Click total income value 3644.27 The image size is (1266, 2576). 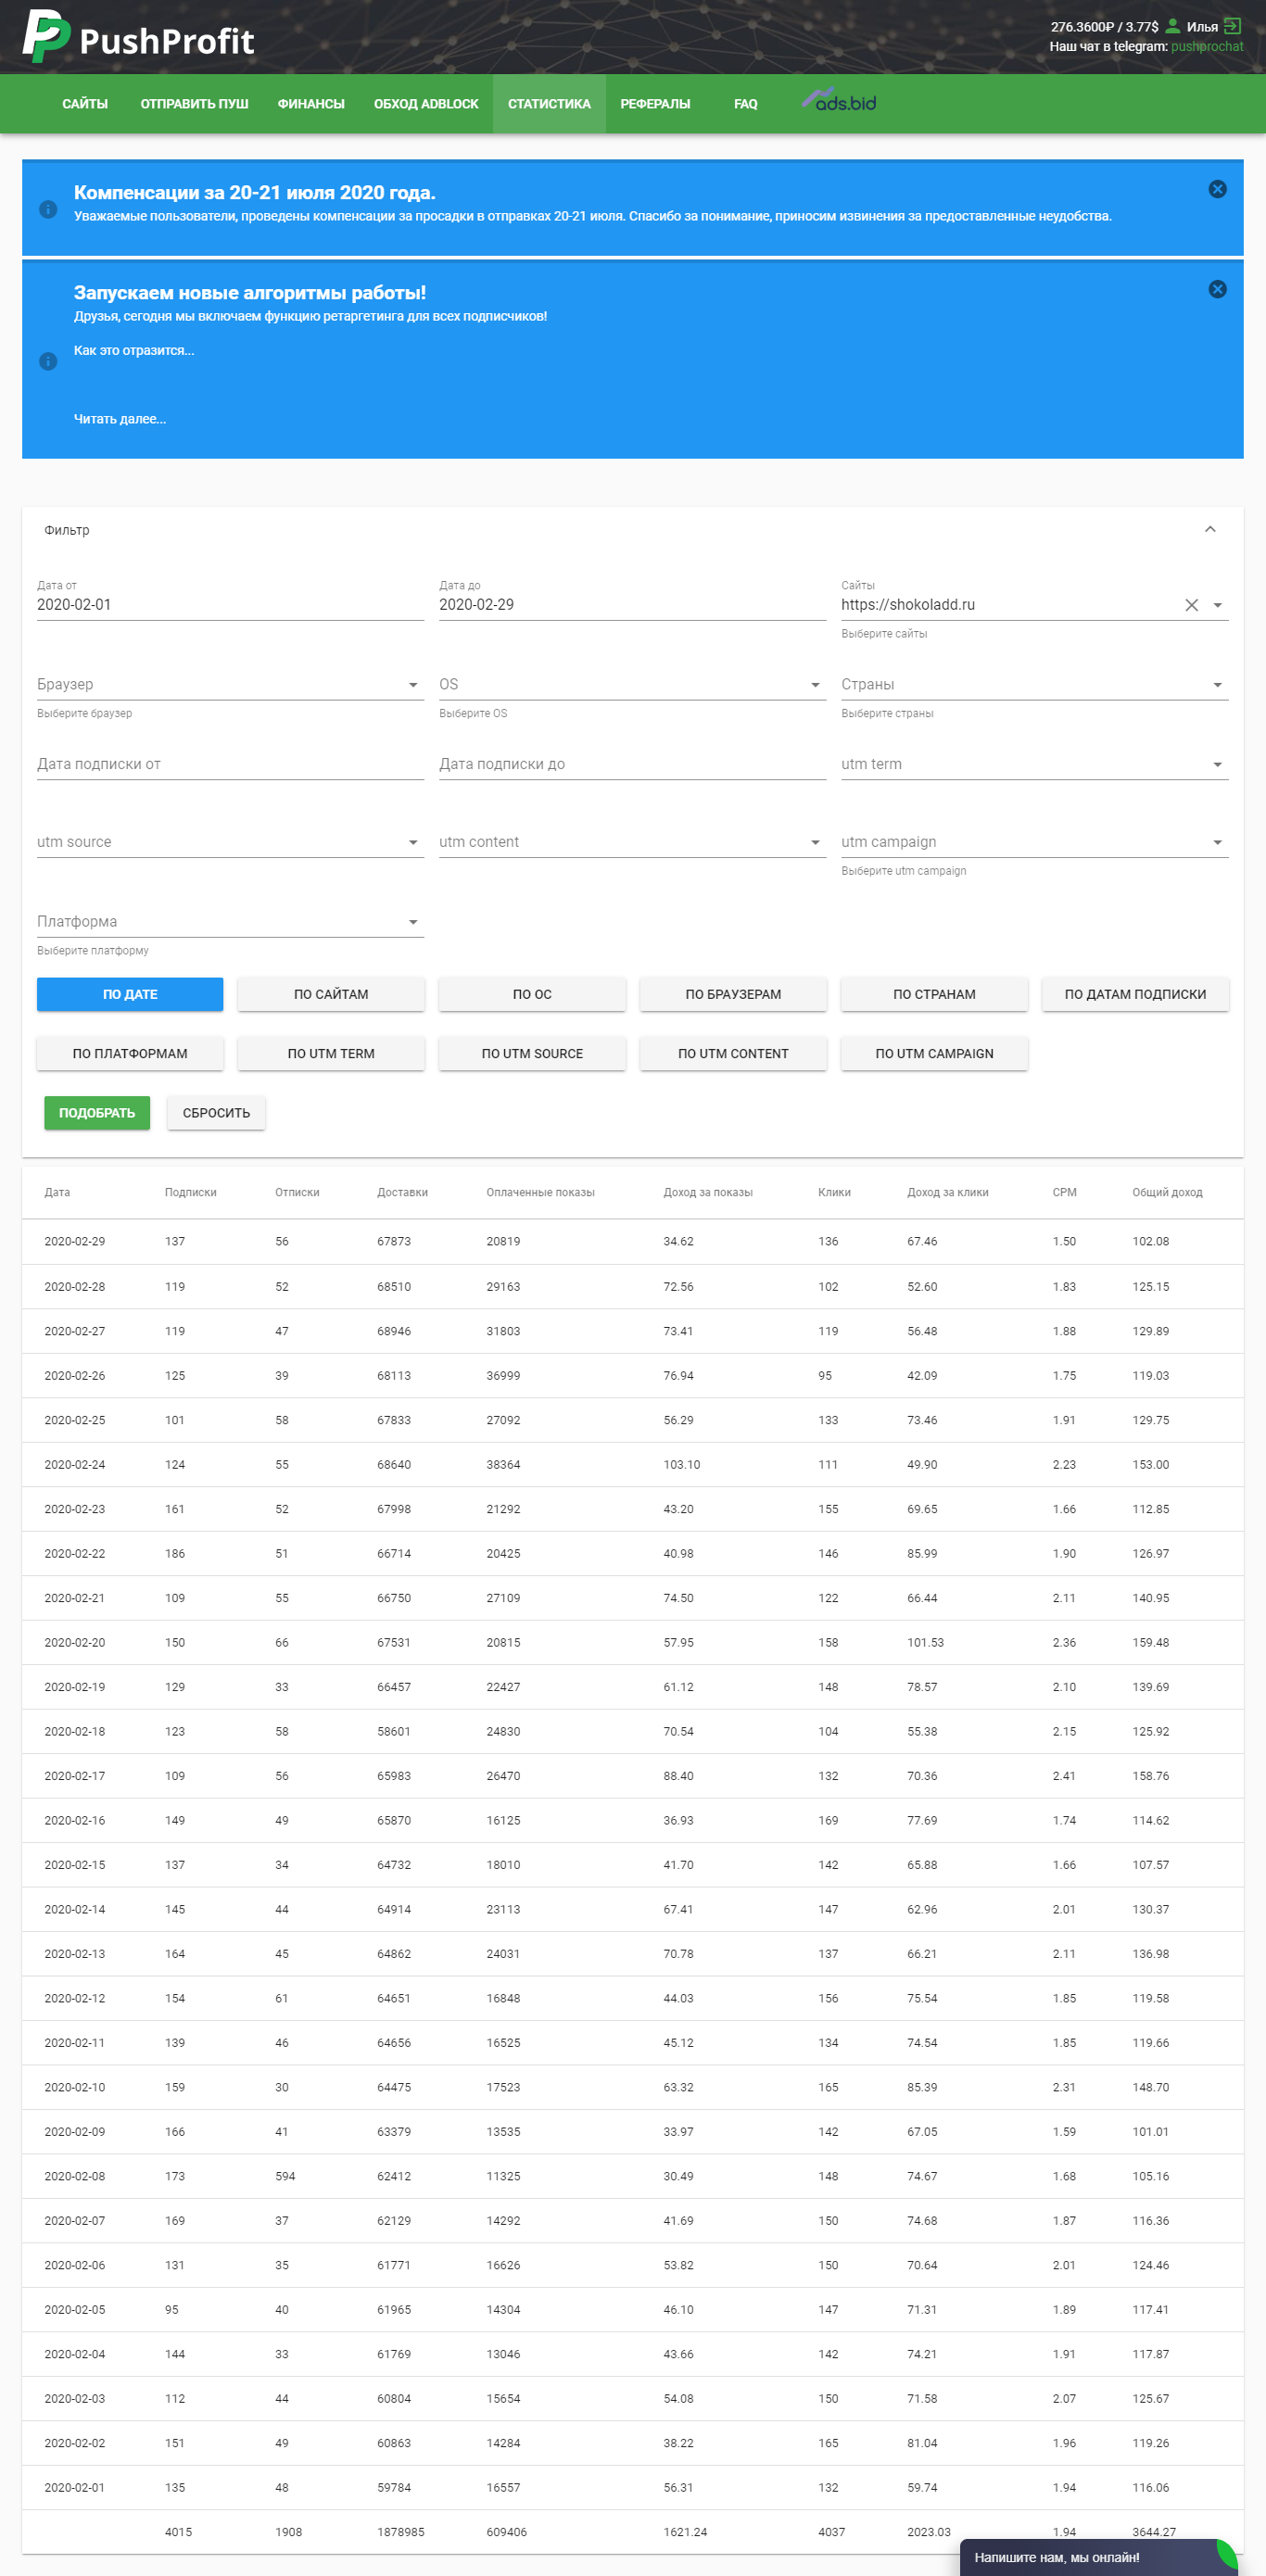point(1154,2532)
